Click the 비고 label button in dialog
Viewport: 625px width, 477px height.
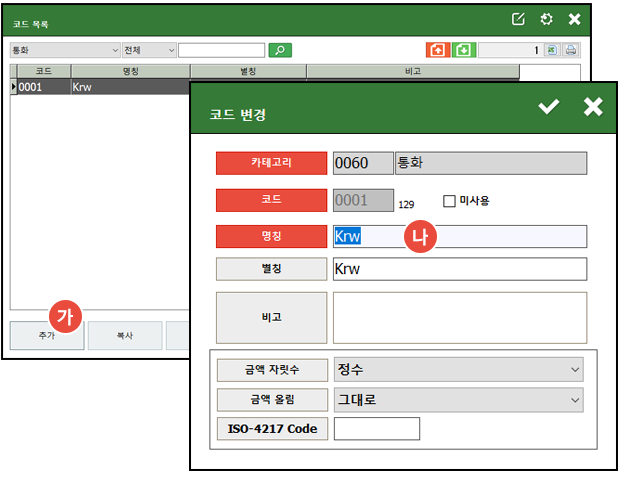pos(271,318)
